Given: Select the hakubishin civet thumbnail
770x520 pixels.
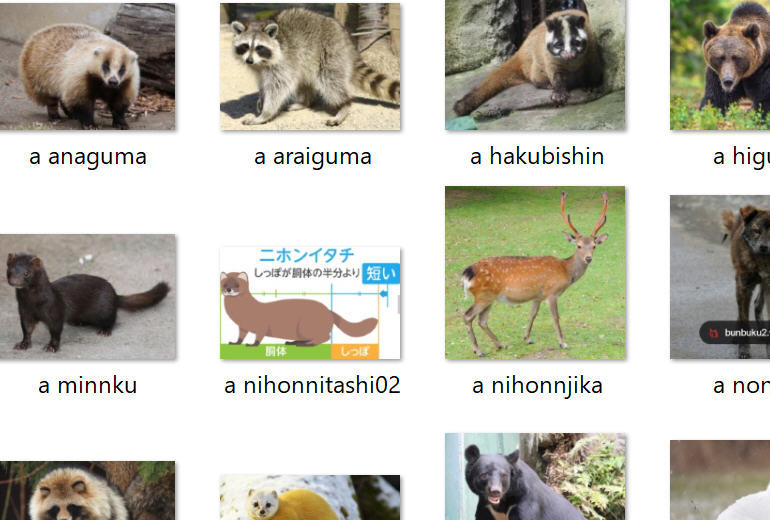Looking at the screenshot, I should pyautogui.click(x=535, y=65).
